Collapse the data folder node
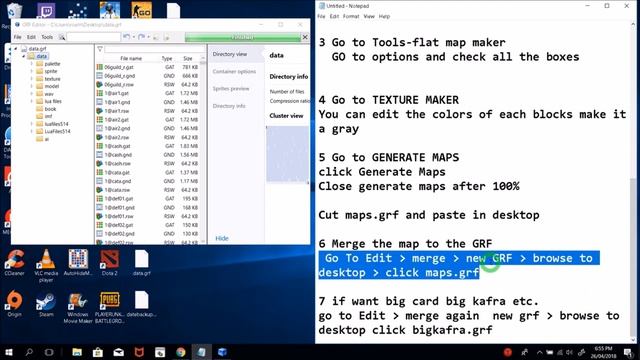 click(24, 56)
